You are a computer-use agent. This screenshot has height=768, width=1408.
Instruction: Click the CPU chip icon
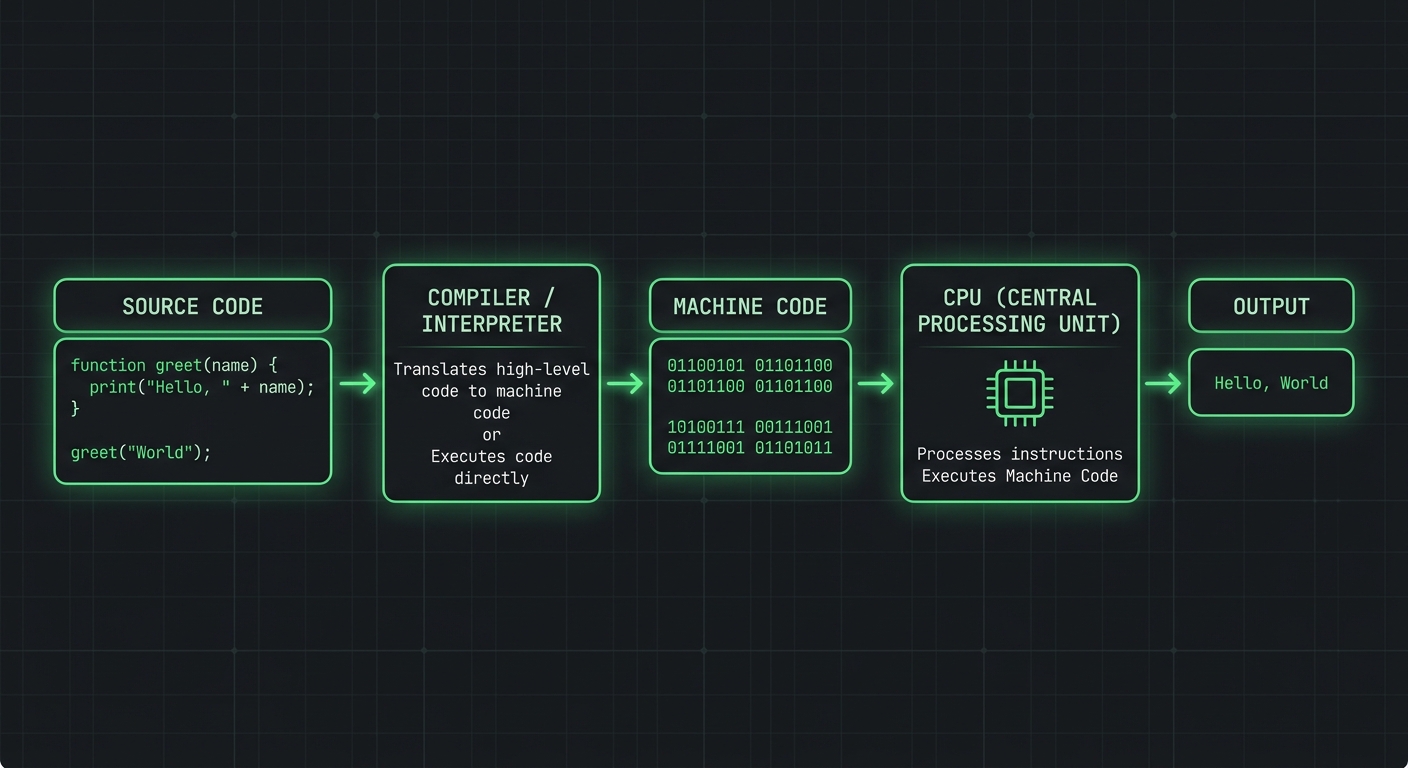coord(1019,393)
